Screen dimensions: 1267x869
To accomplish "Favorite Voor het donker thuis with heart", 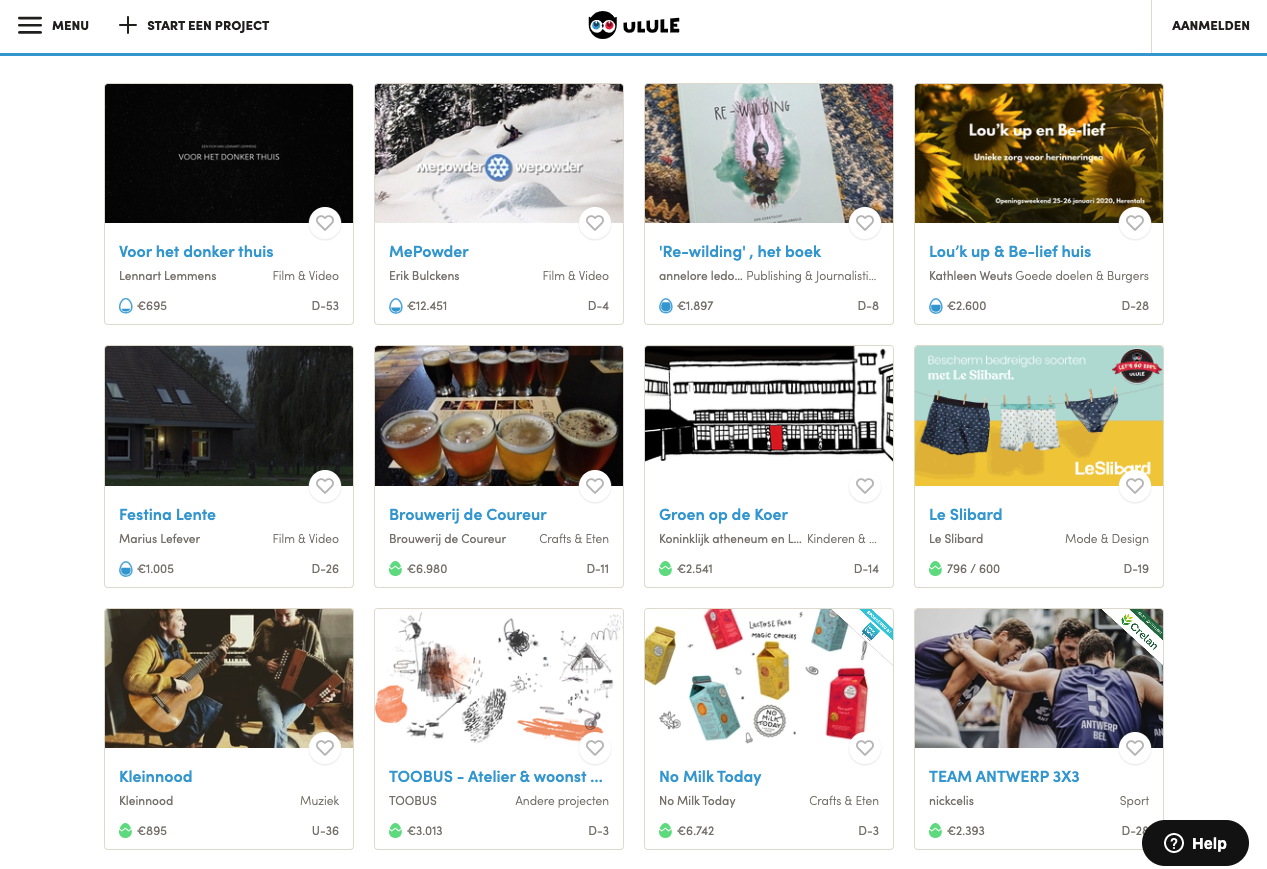I will pos(325,223).
